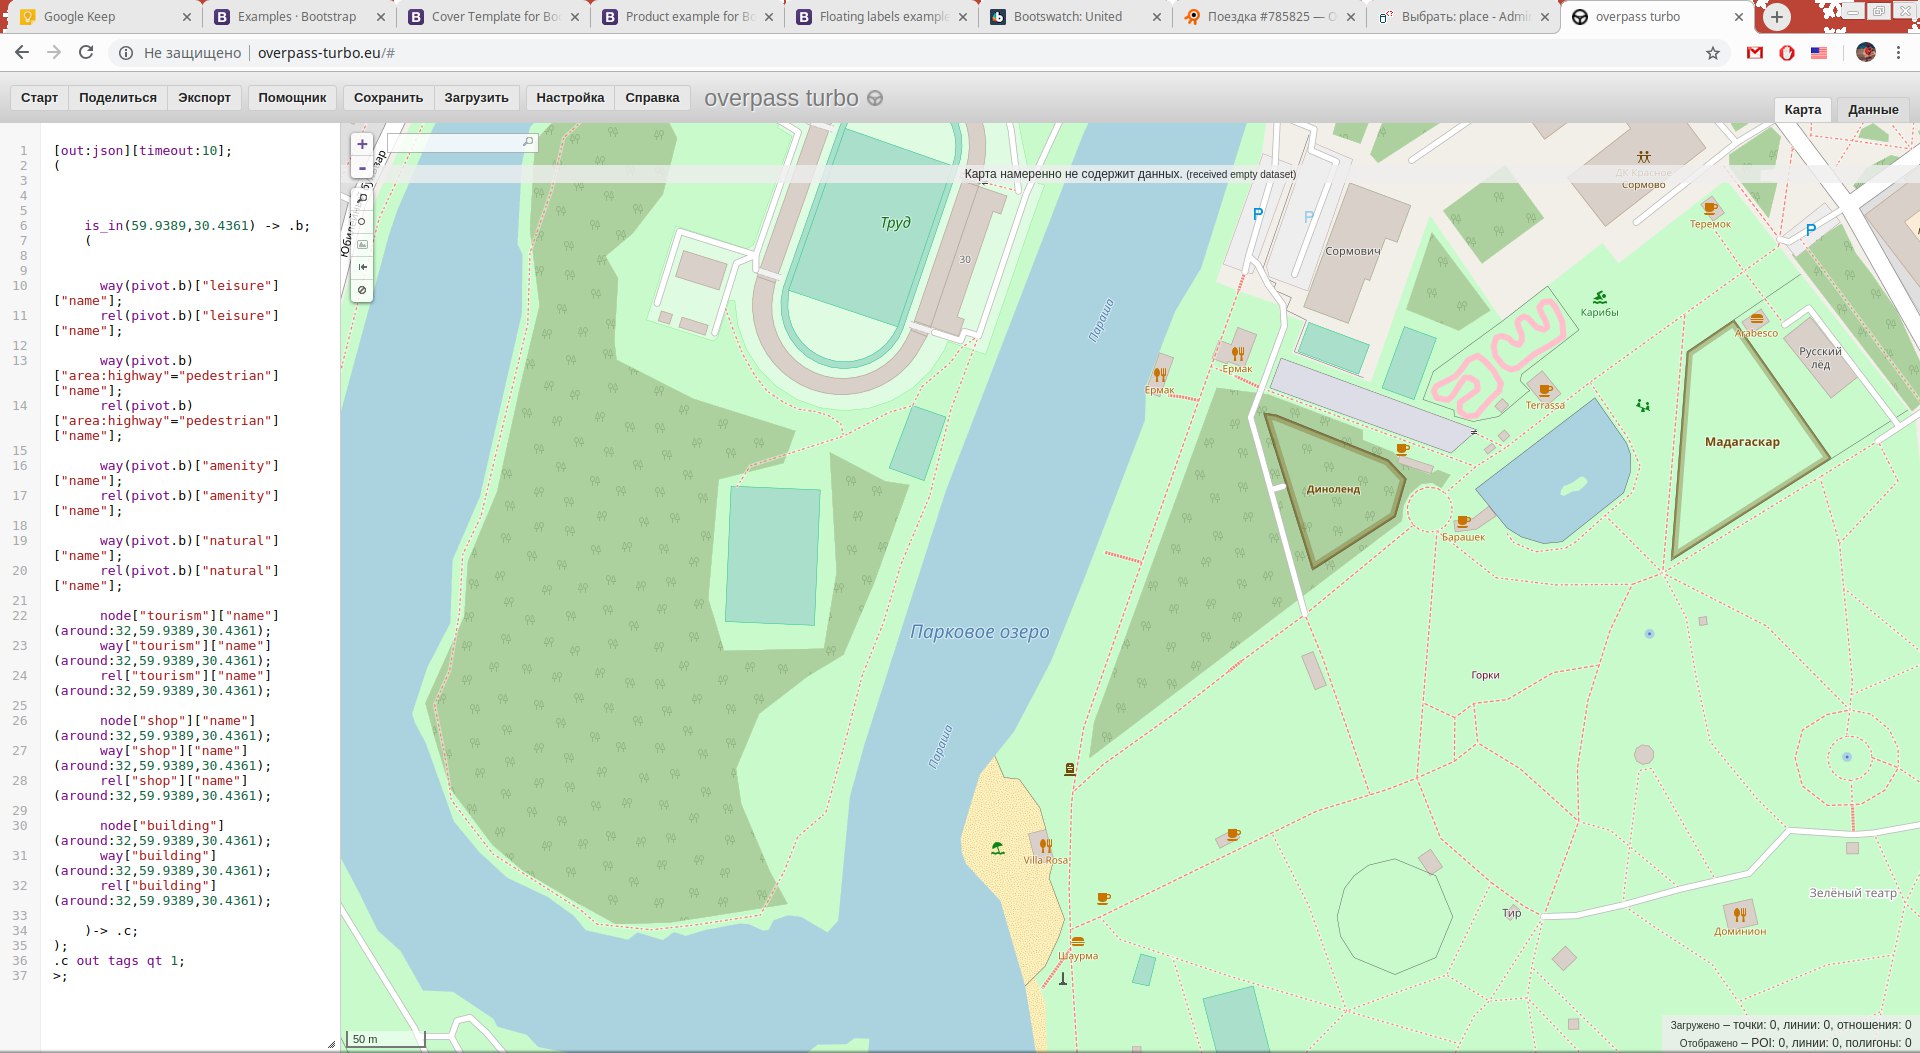This screenshot has width=1920, height=1053.
Task: Click the Сормович building label
Action: click(1352, 251)
